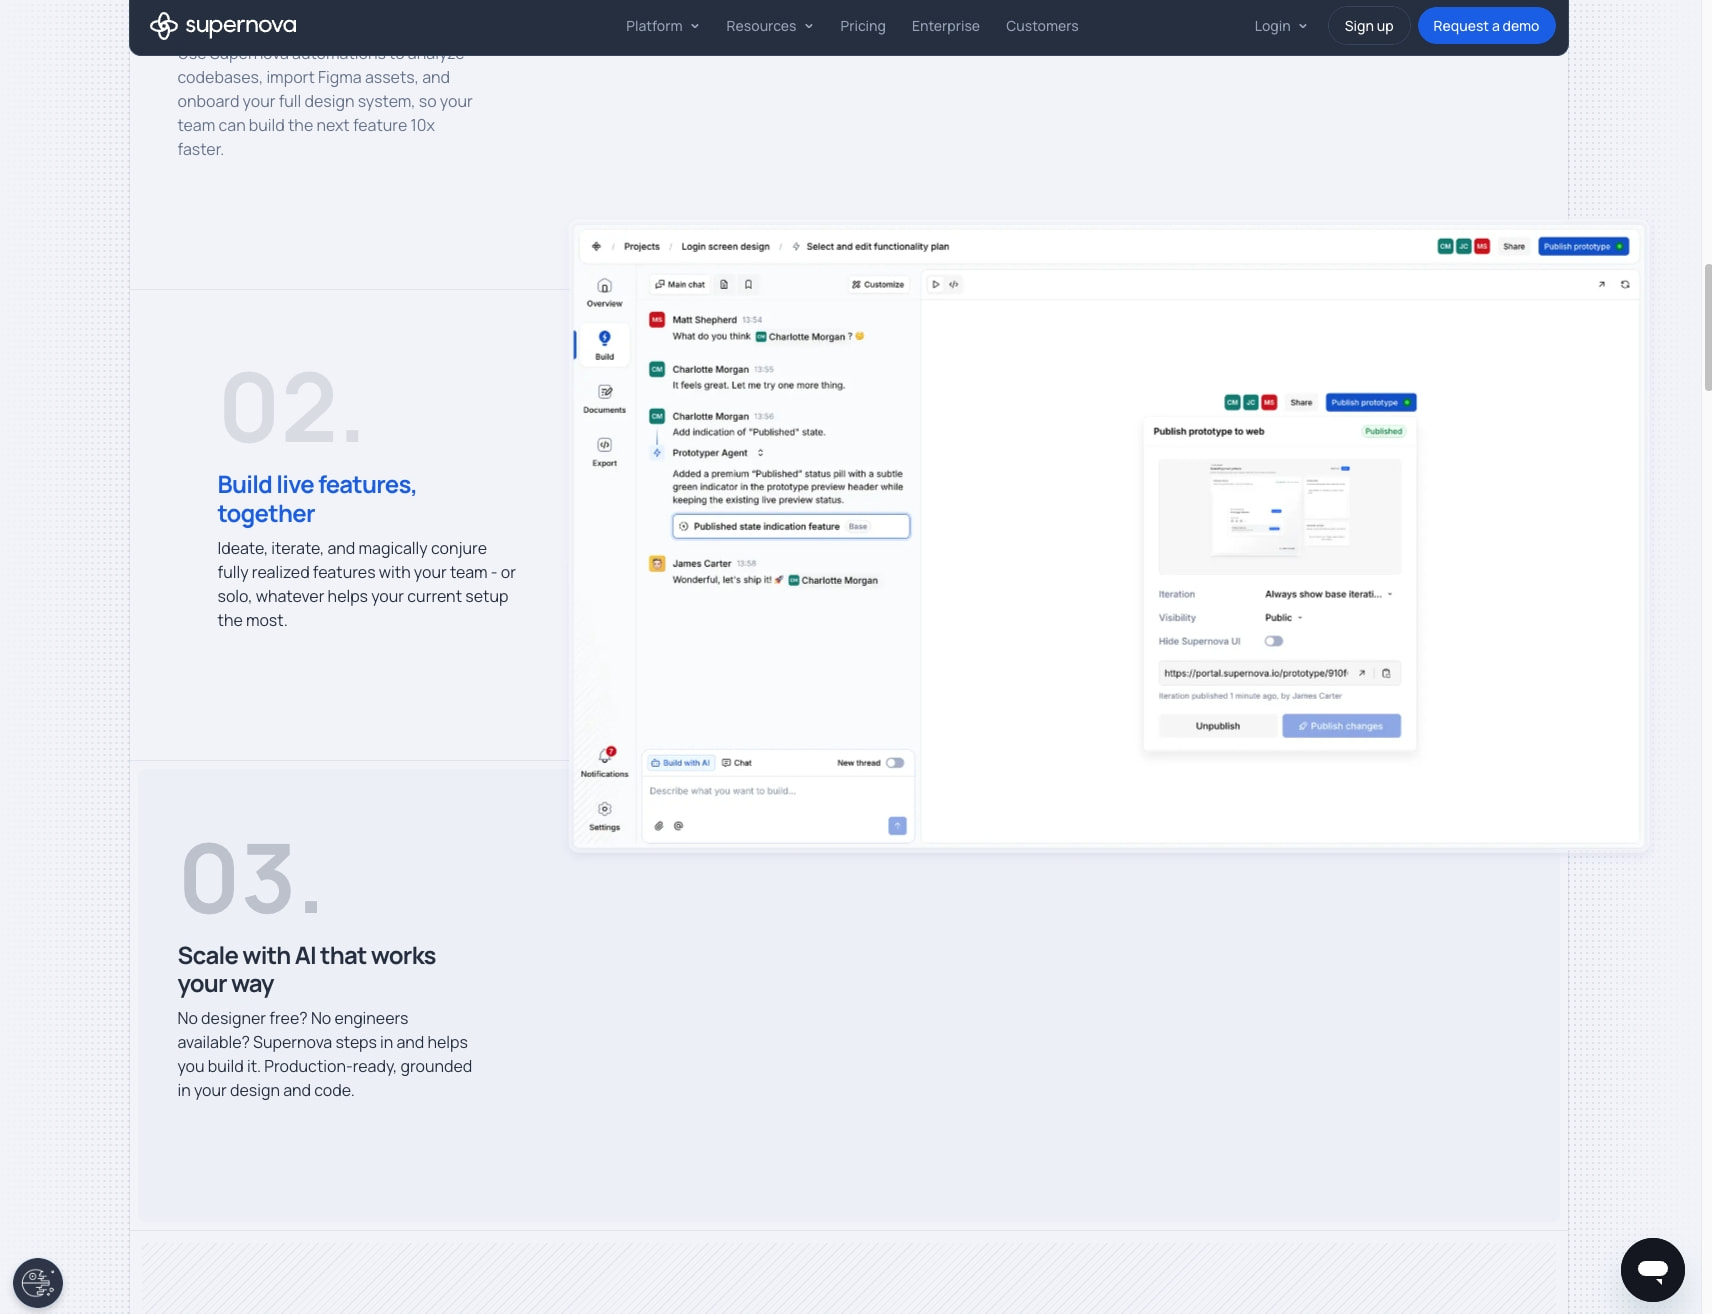The height and width of the screenshot is (1314, 1712).
Task: Click the workspace home icon in the breadcrumb
Action: [x=596, y=246]
